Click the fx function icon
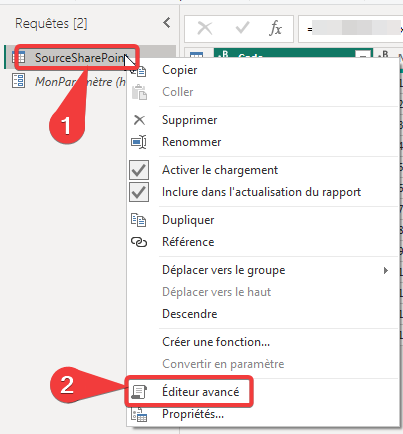 tap(276, 28)
